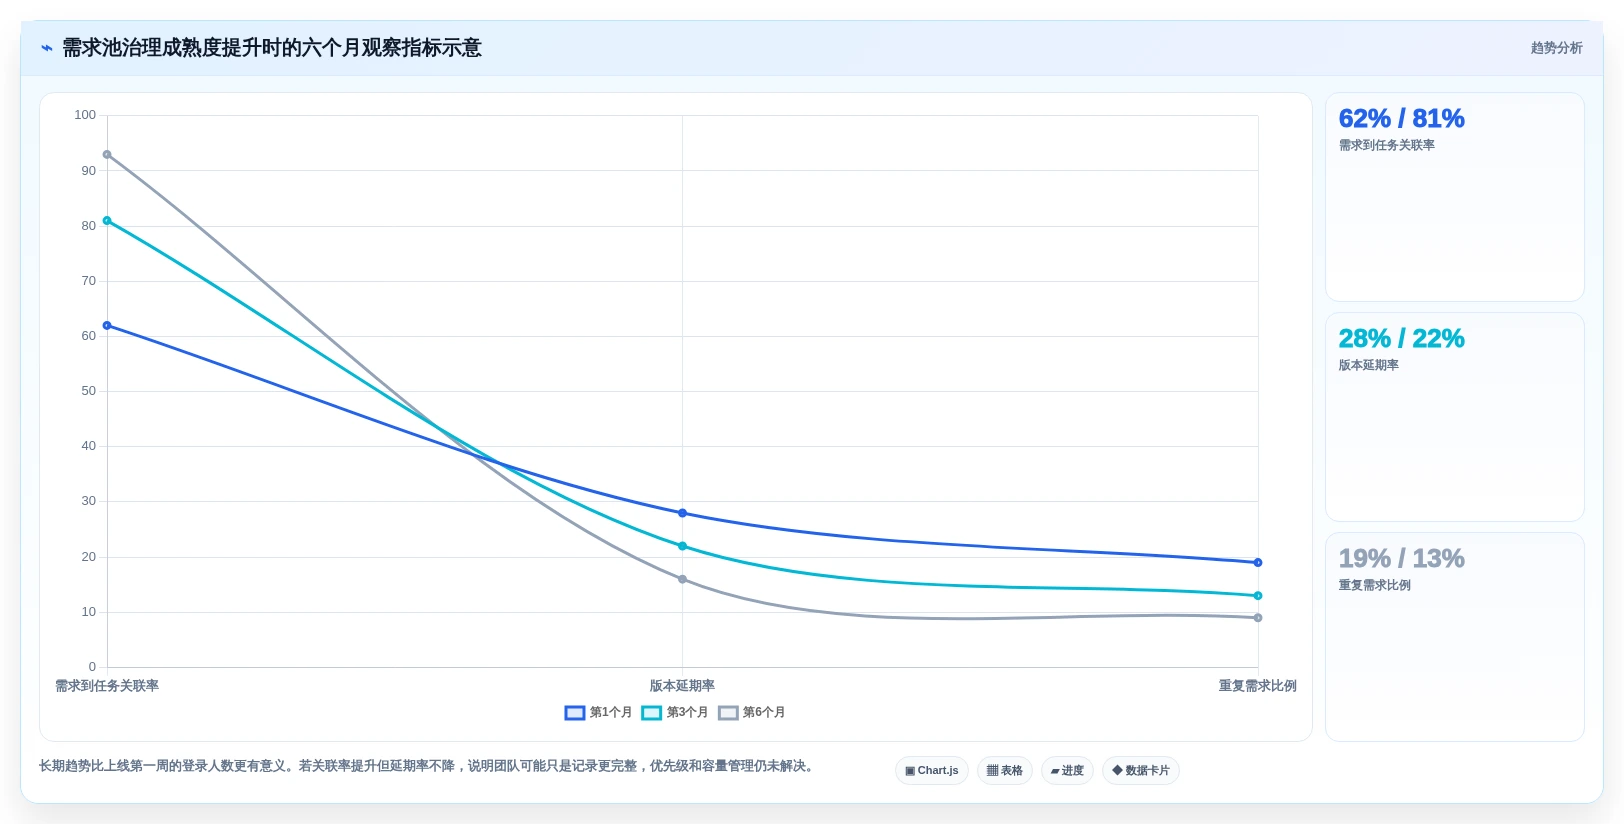Click the gray 重复需求比例 point at 9

[1258, 618]
